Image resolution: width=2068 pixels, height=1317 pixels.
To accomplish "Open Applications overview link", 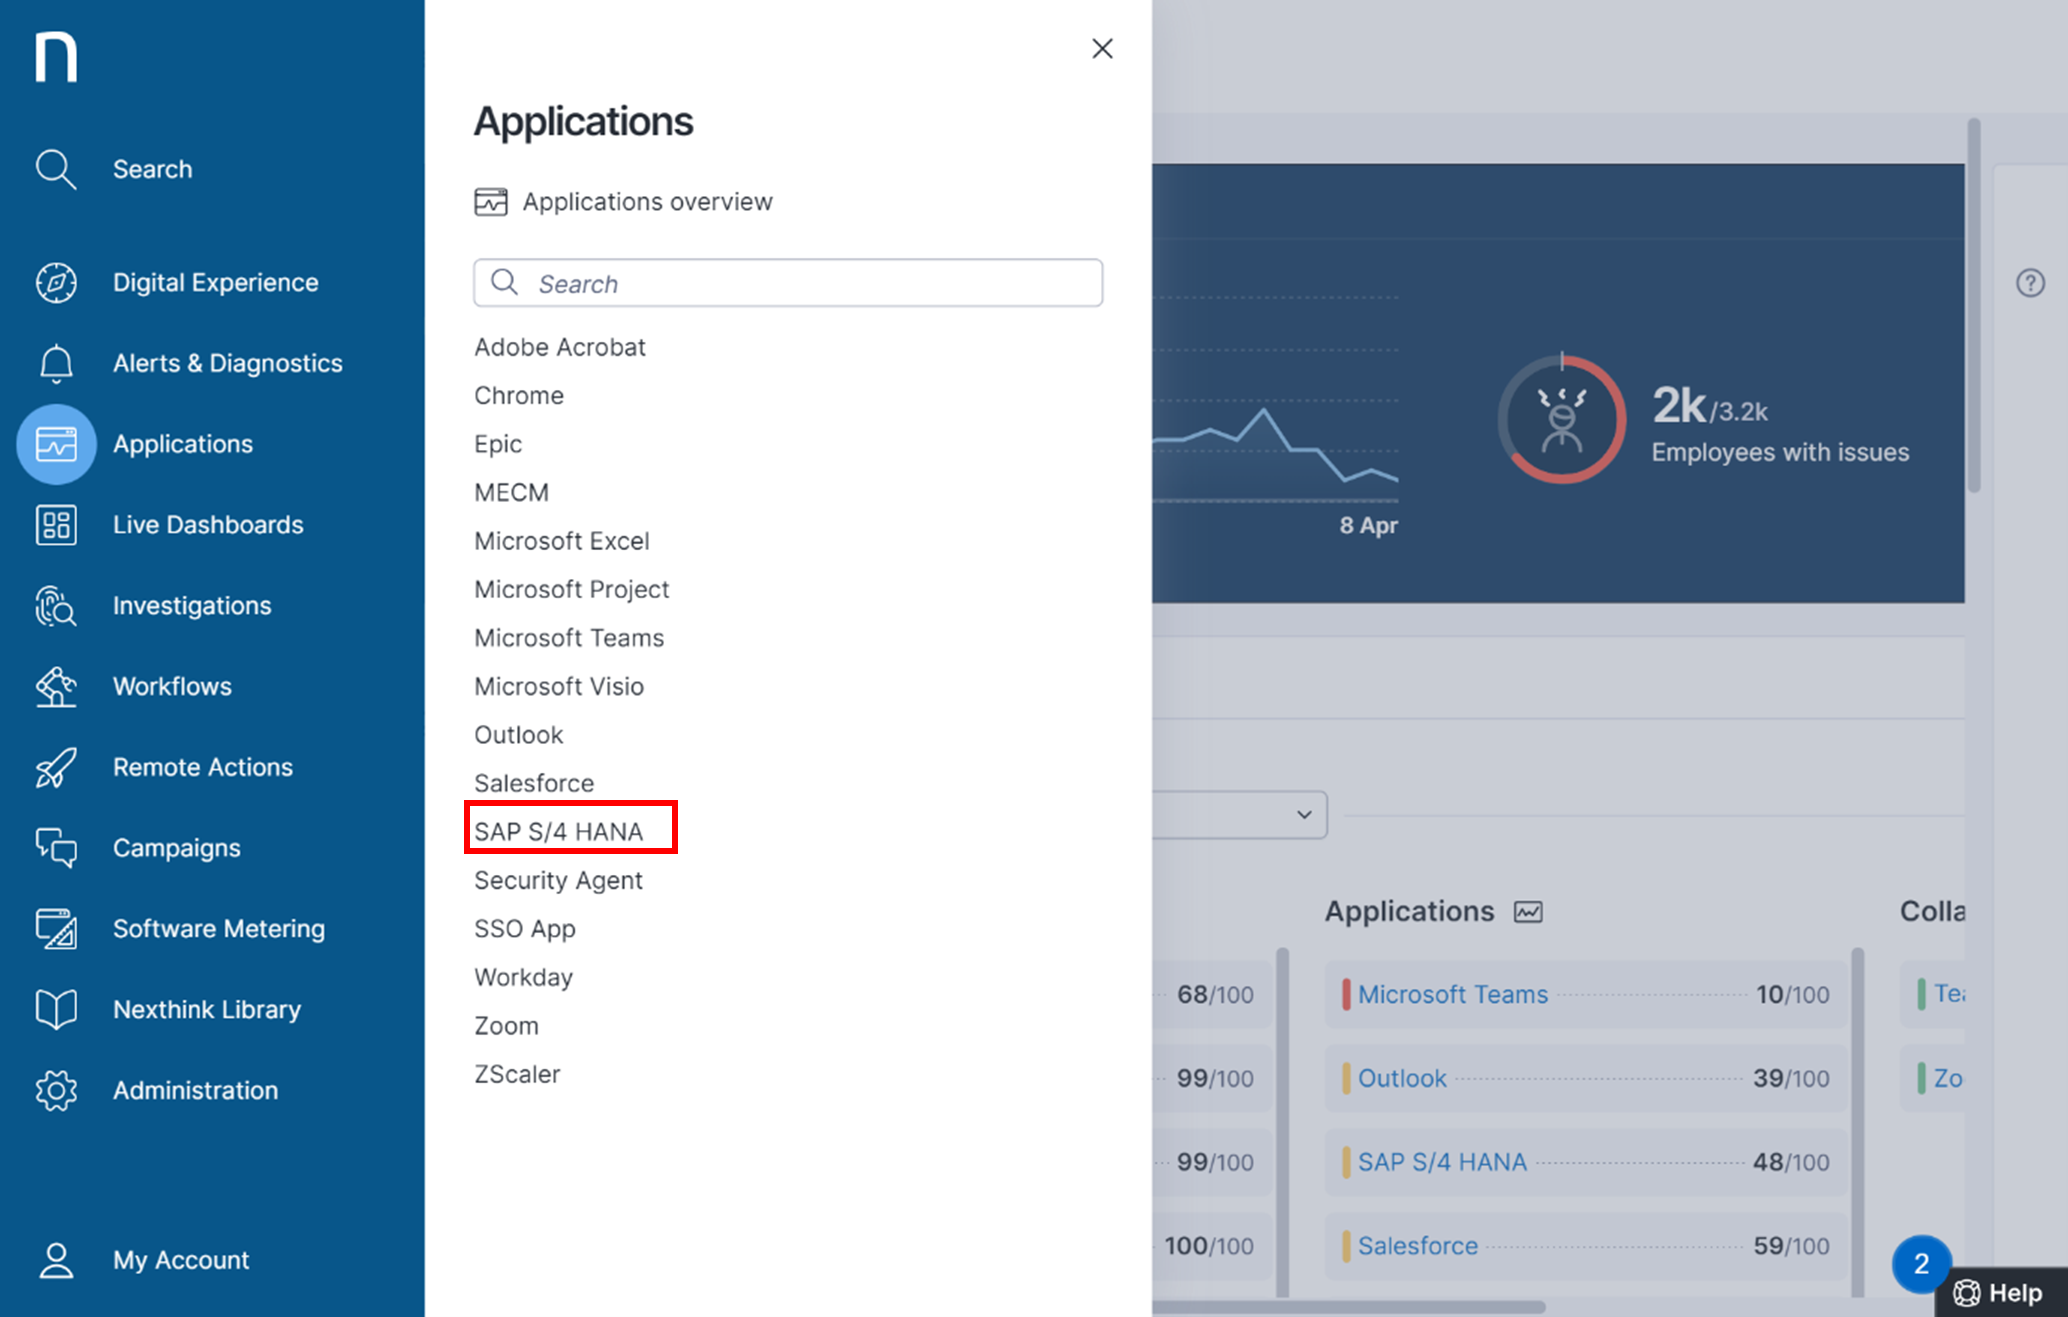I will (646, 202).
